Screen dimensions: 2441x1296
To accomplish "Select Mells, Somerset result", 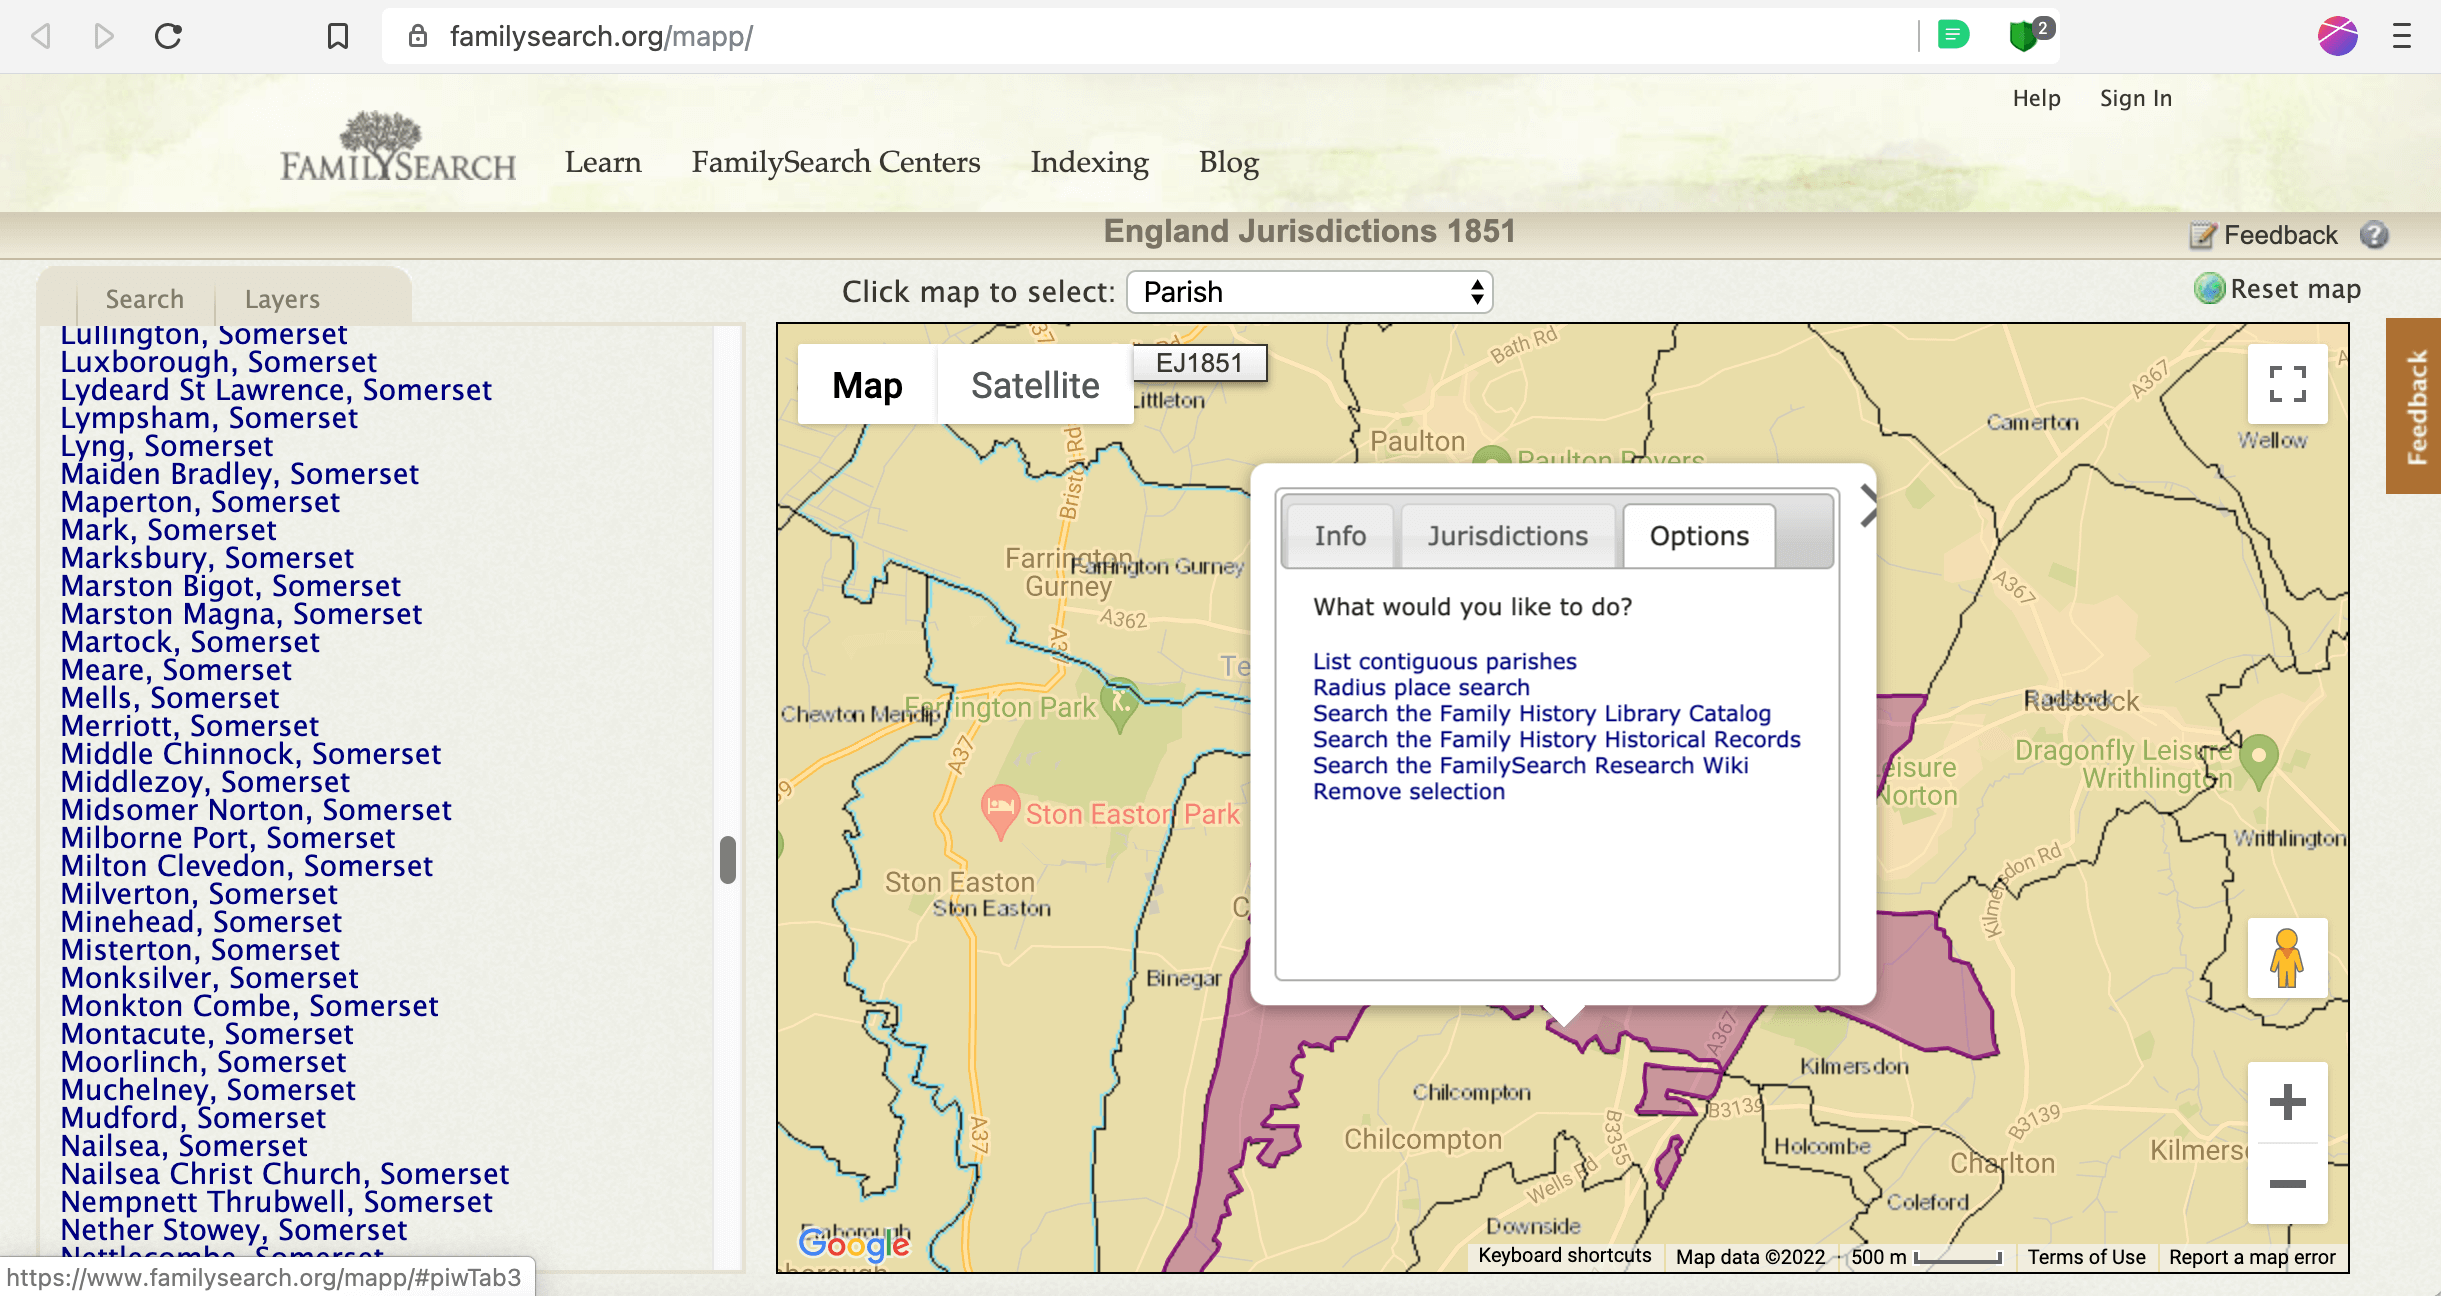I will click(170, 697).
